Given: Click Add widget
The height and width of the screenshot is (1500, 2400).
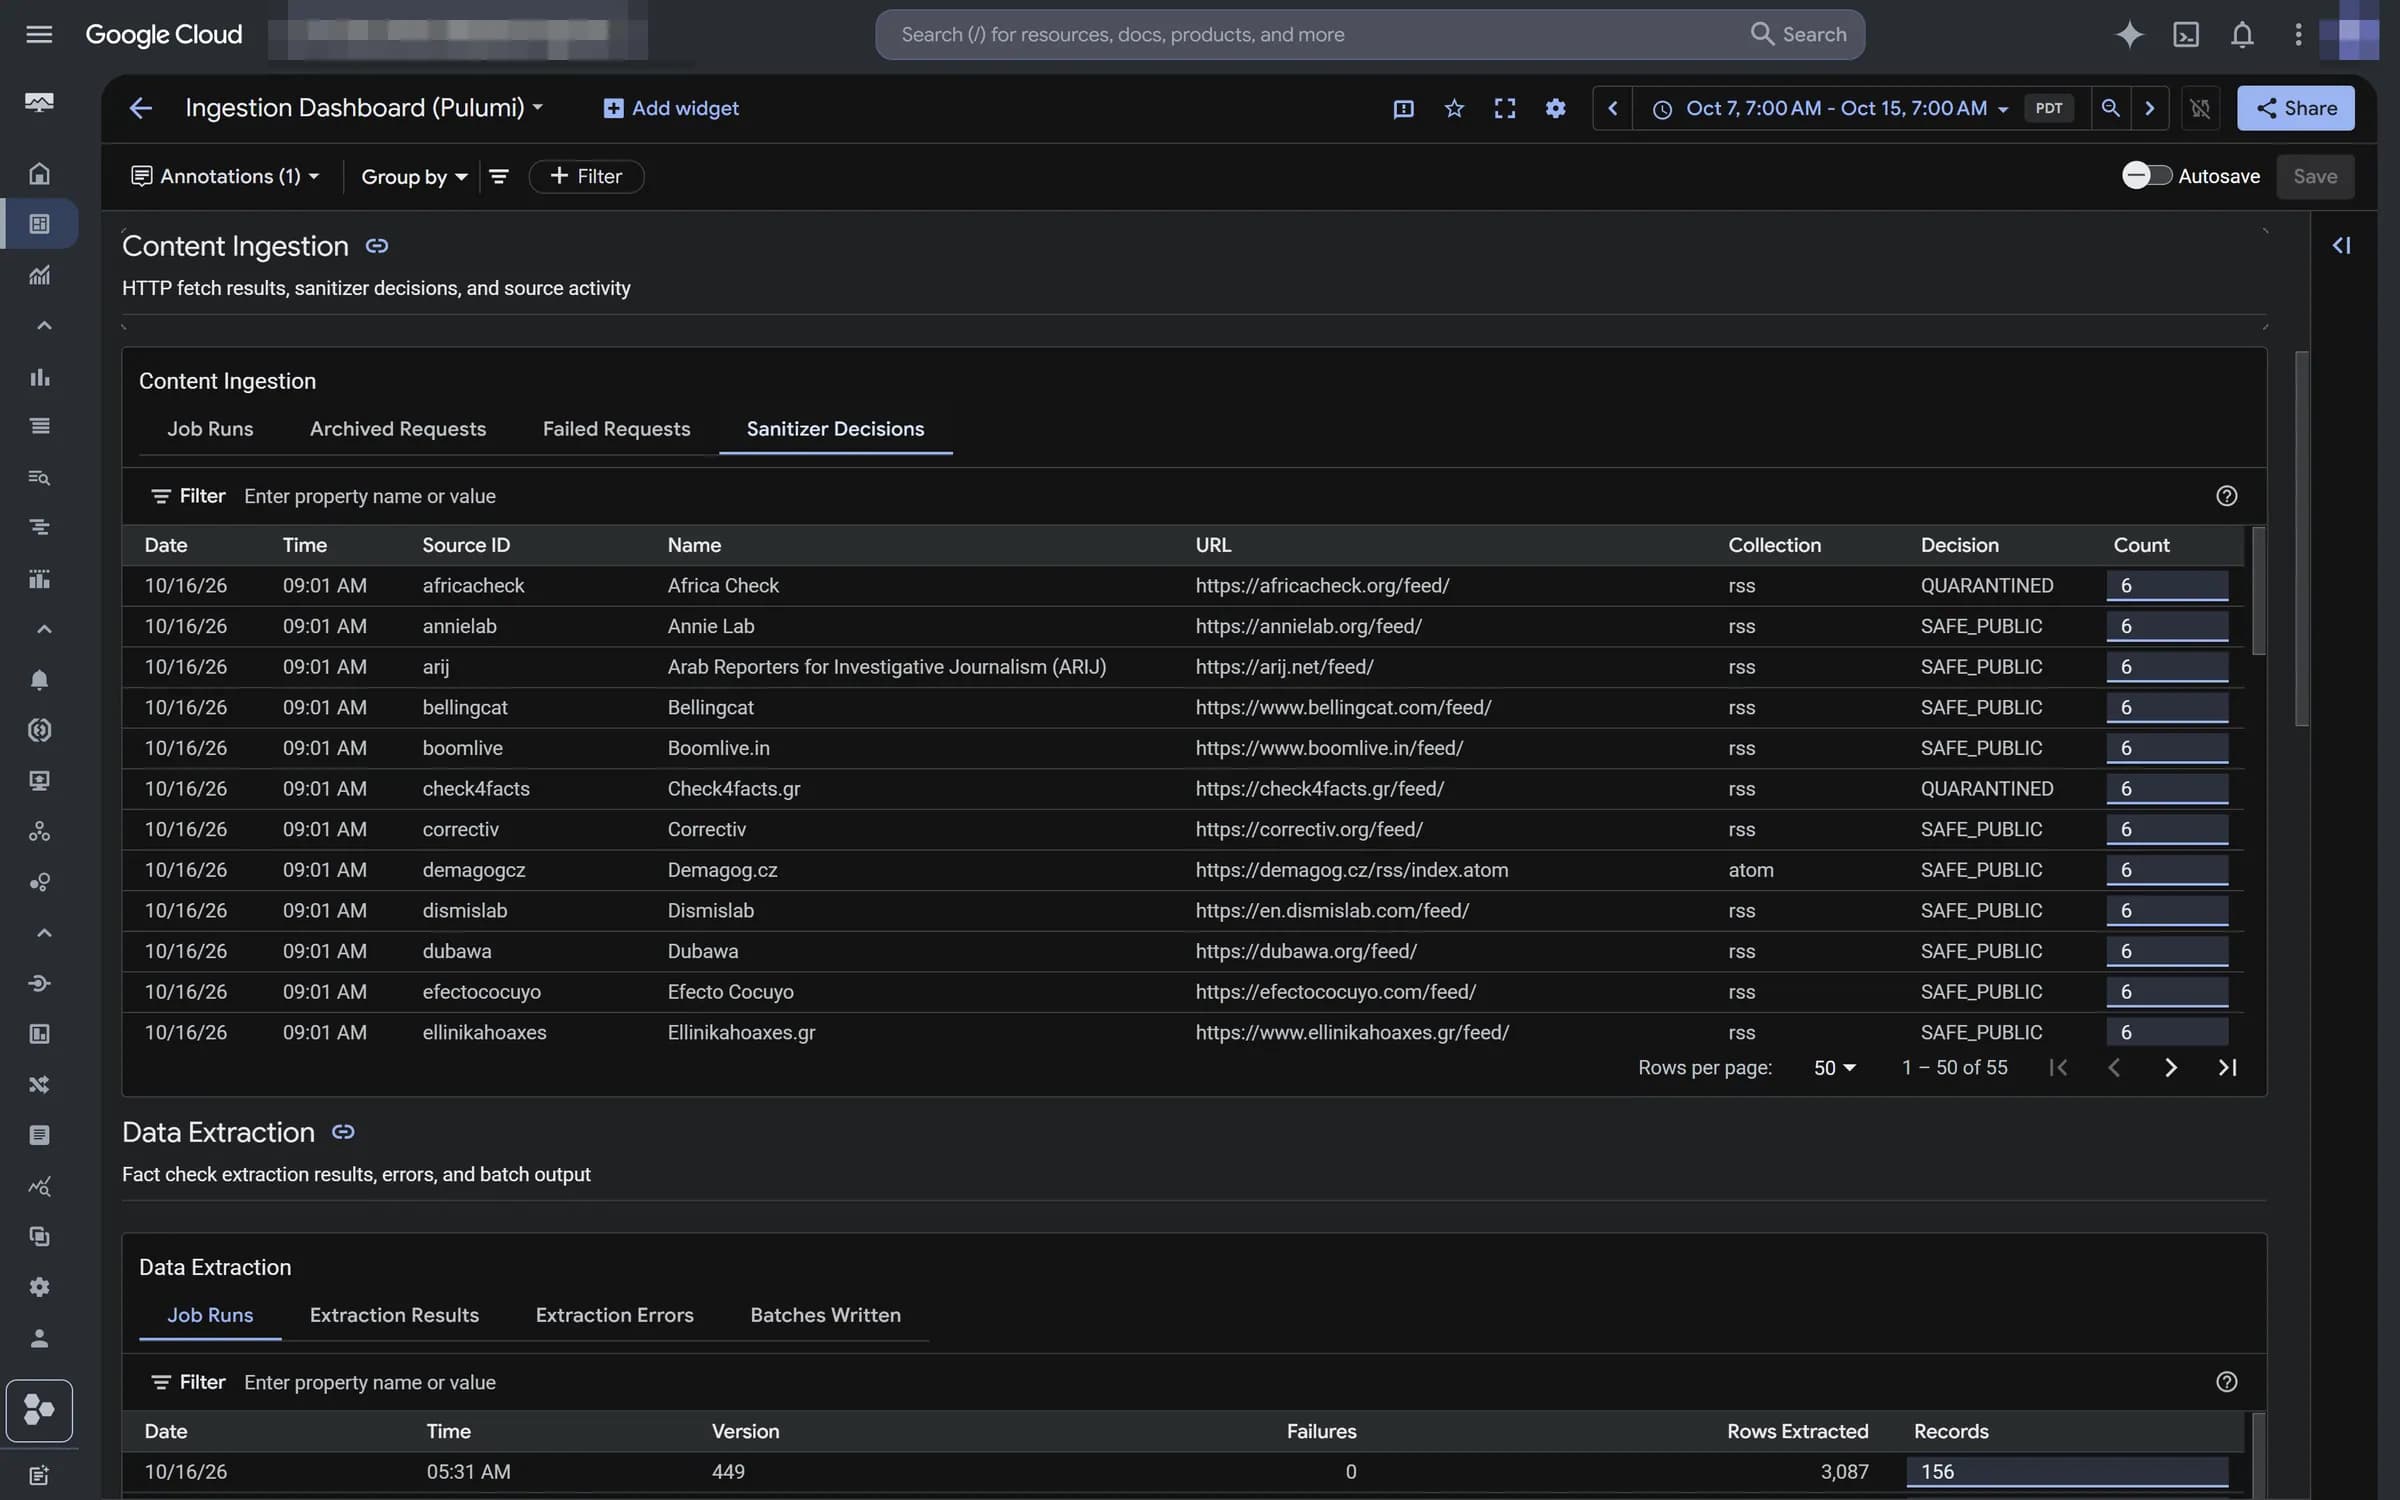Looking at the screenshot, I should pyautogui.click(x=671, y=108).
